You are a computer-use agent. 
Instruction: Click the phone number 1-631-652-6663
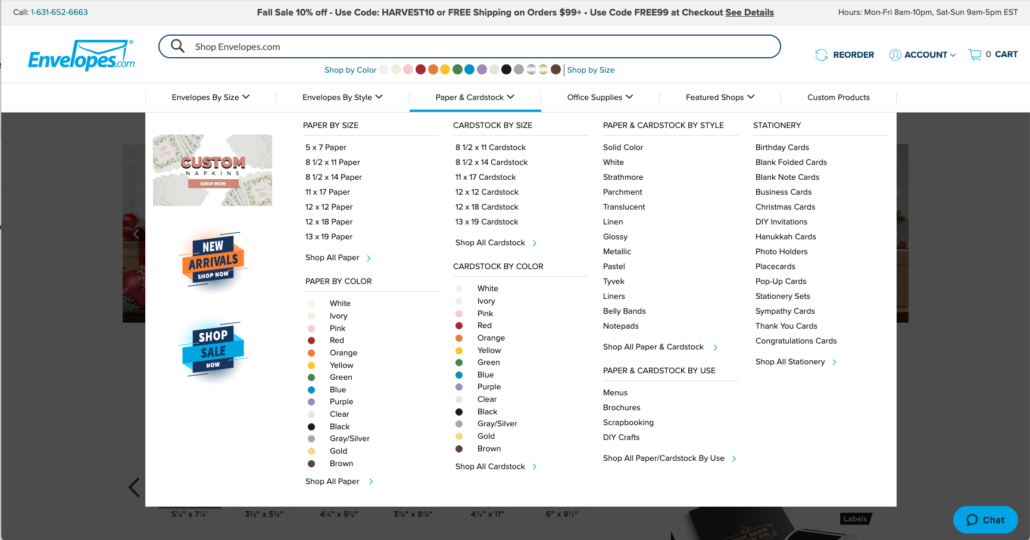pos(59,12)
